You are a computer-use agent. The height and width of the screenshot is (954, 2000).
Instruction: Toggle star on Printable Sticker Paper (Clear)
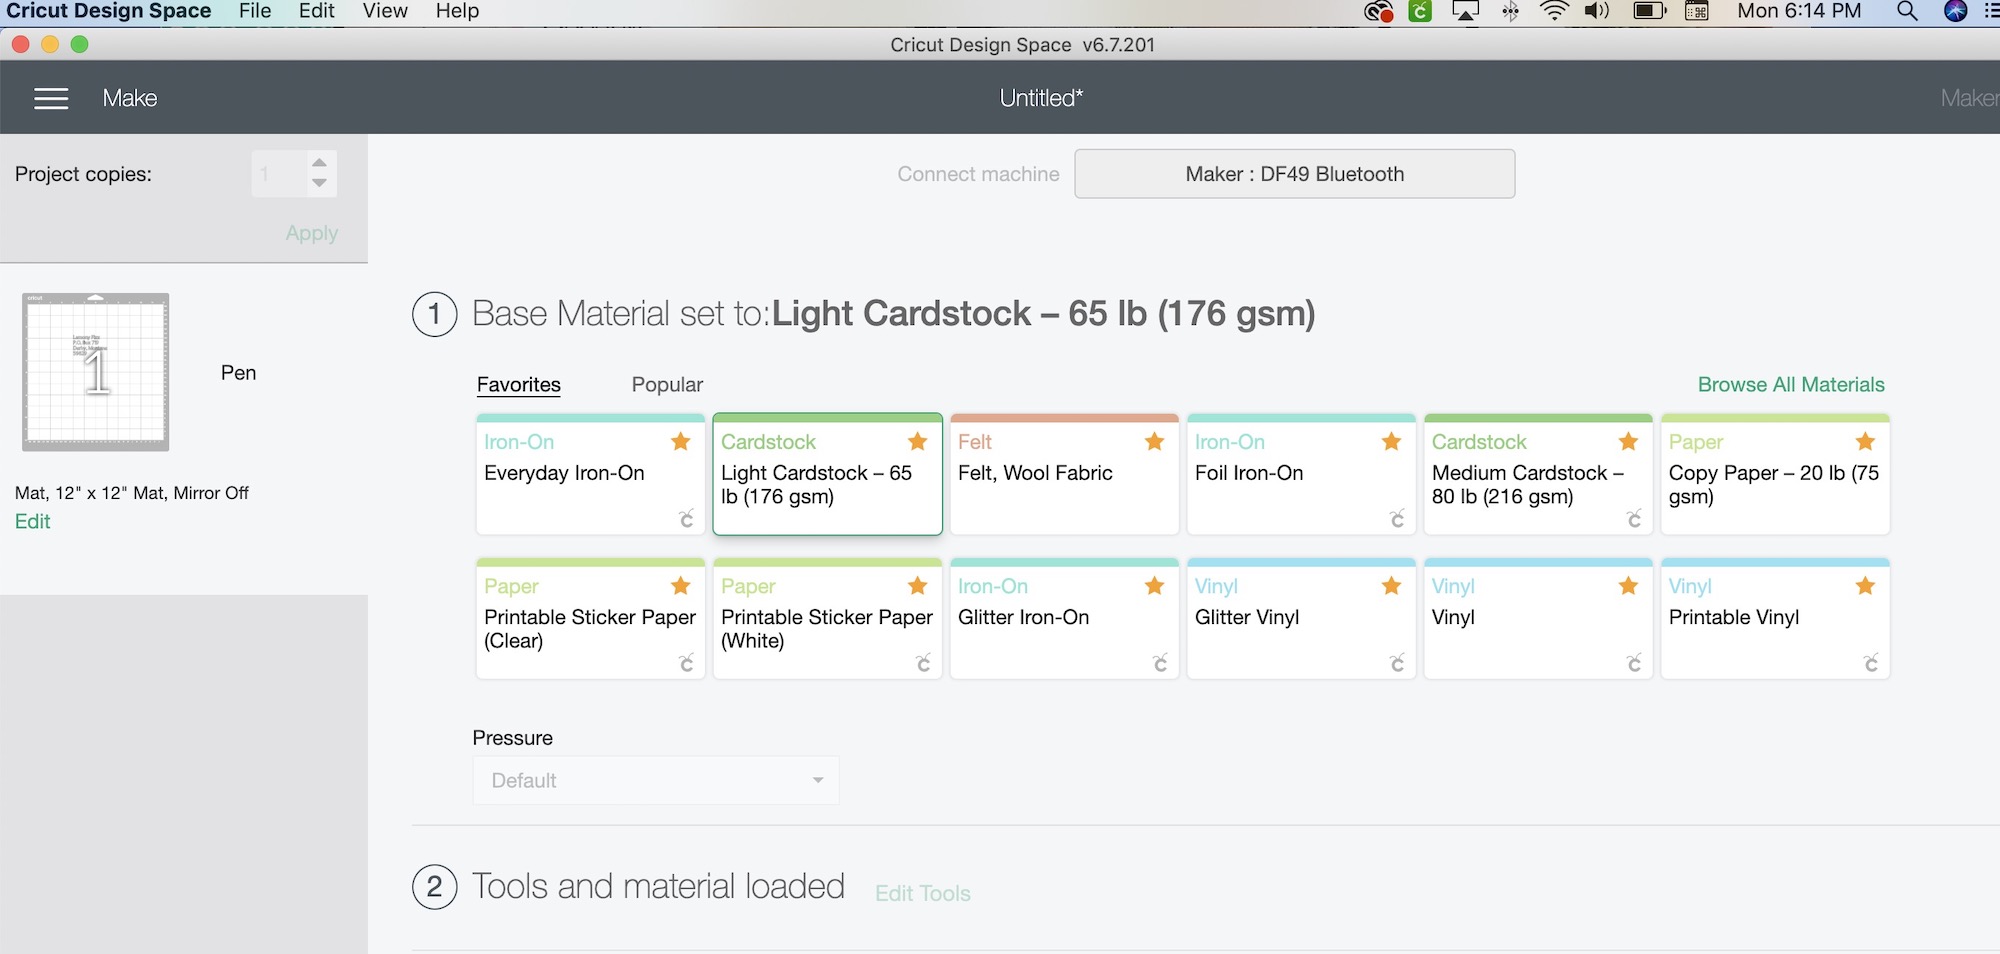(681, 586)
